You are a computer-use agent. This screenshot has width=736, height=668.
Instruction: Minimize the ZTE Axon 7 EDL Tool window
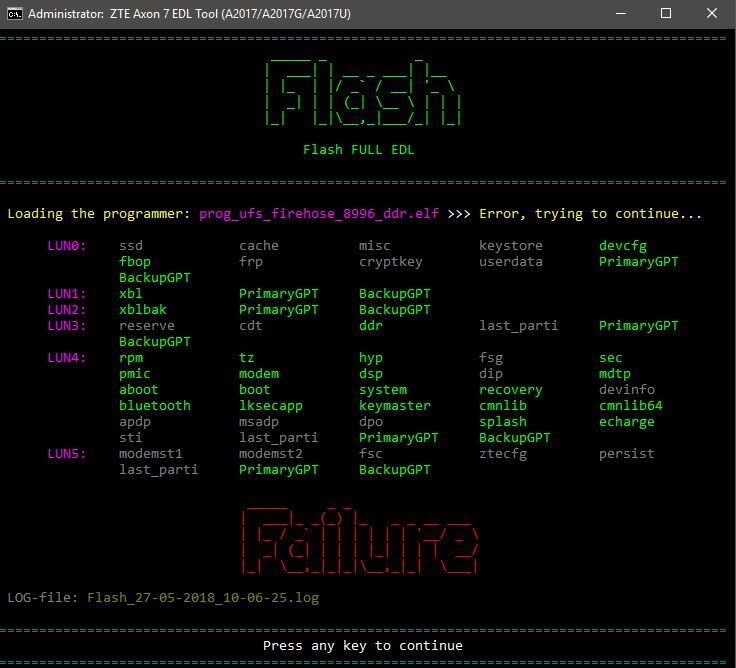point(621,14)
